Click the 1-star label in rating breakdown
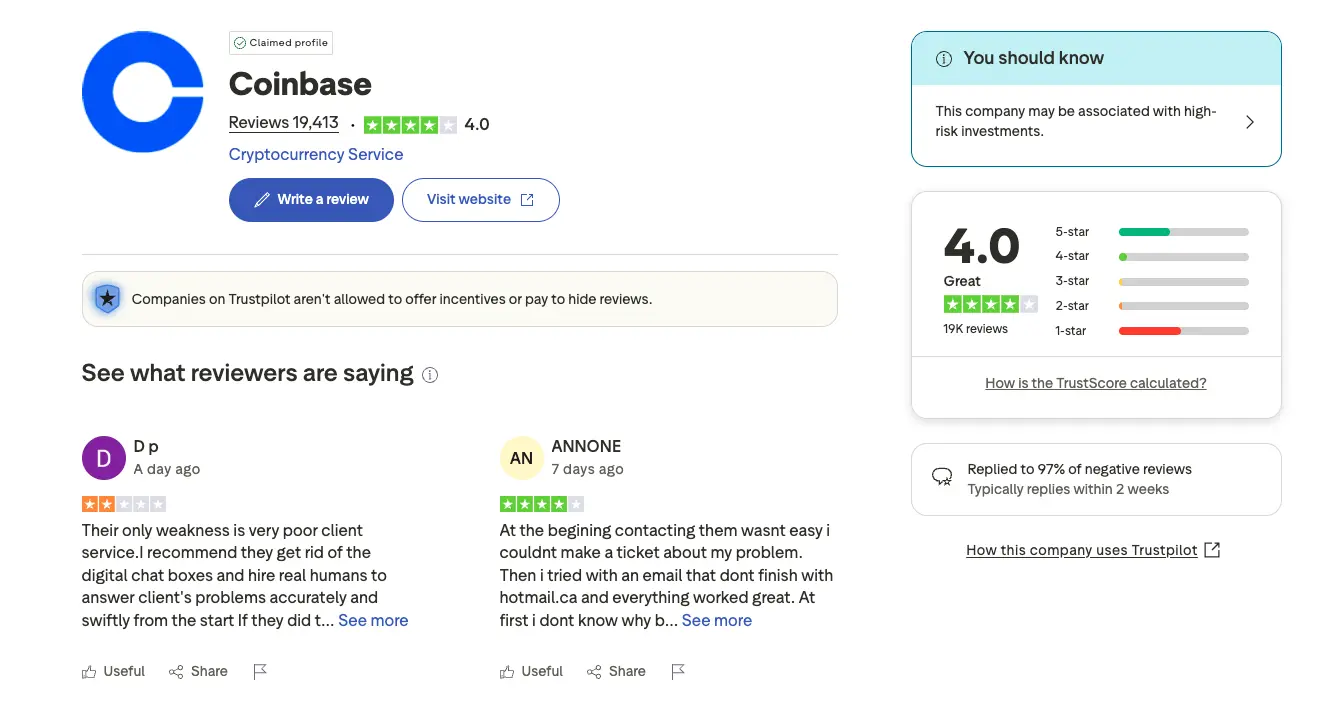 (1071, 331)
